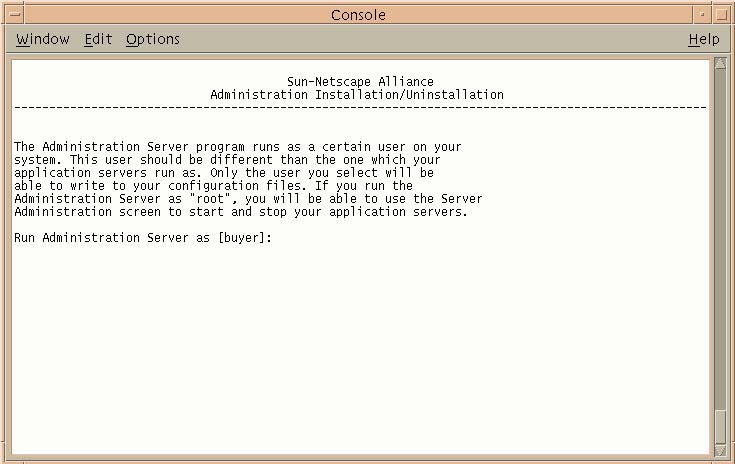
Task: Open the Options menu
Action: click(x=153, y=39)
